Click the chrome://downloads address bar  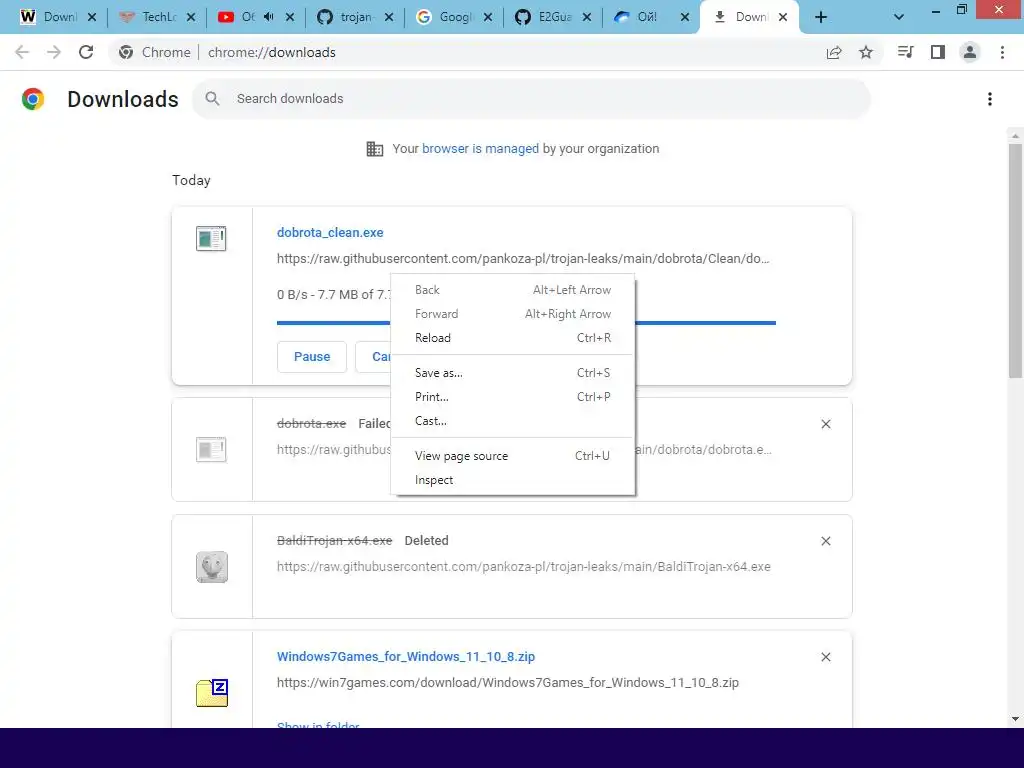[272, 52]
